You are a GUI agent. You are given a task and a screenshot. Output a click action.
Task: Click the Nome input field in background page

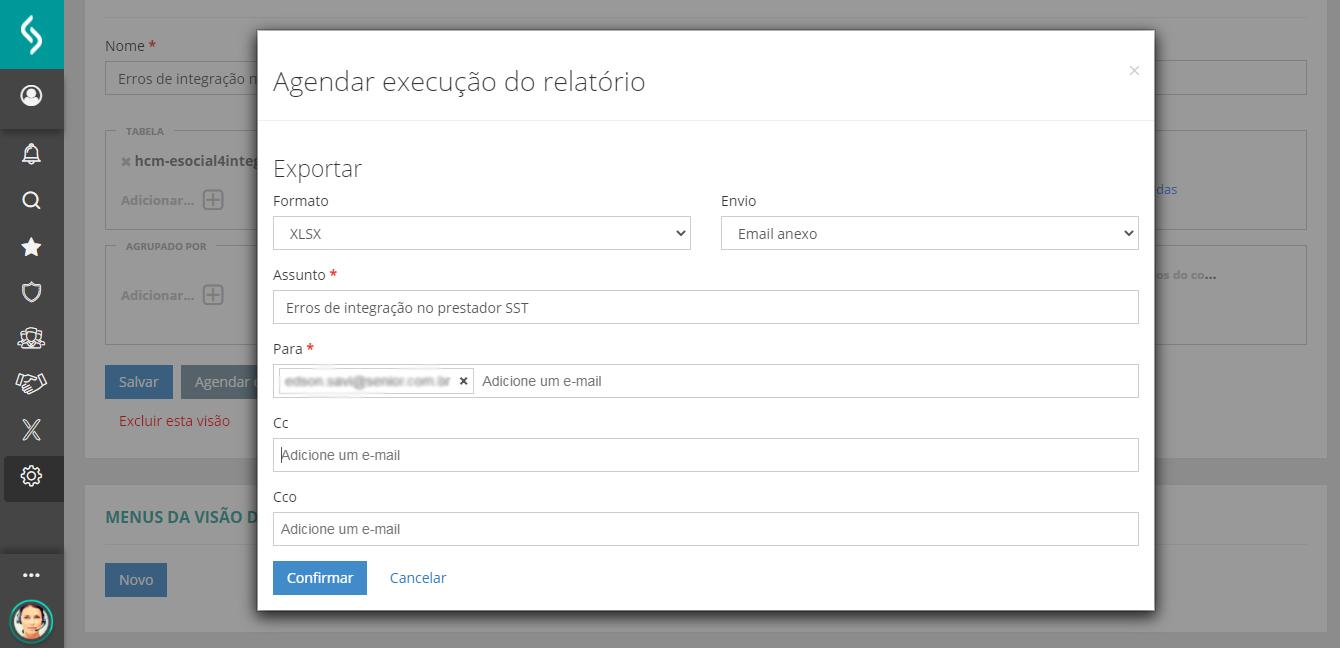[181, 78]
